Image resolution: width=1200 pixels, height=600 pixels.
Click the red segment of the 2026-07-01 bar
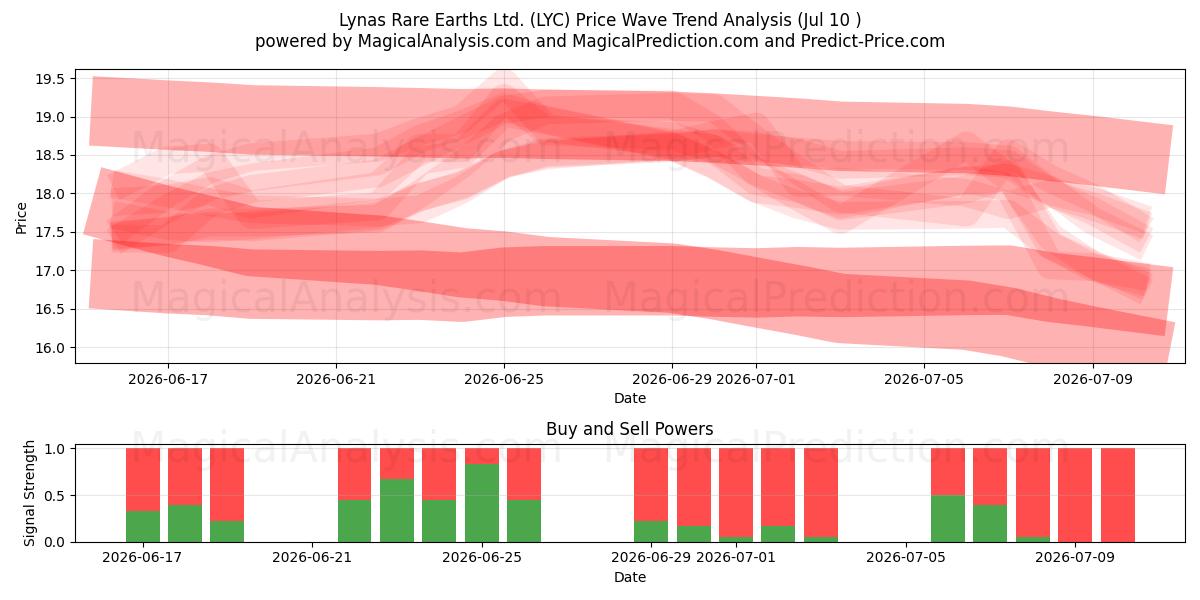(x=736, y=493)
